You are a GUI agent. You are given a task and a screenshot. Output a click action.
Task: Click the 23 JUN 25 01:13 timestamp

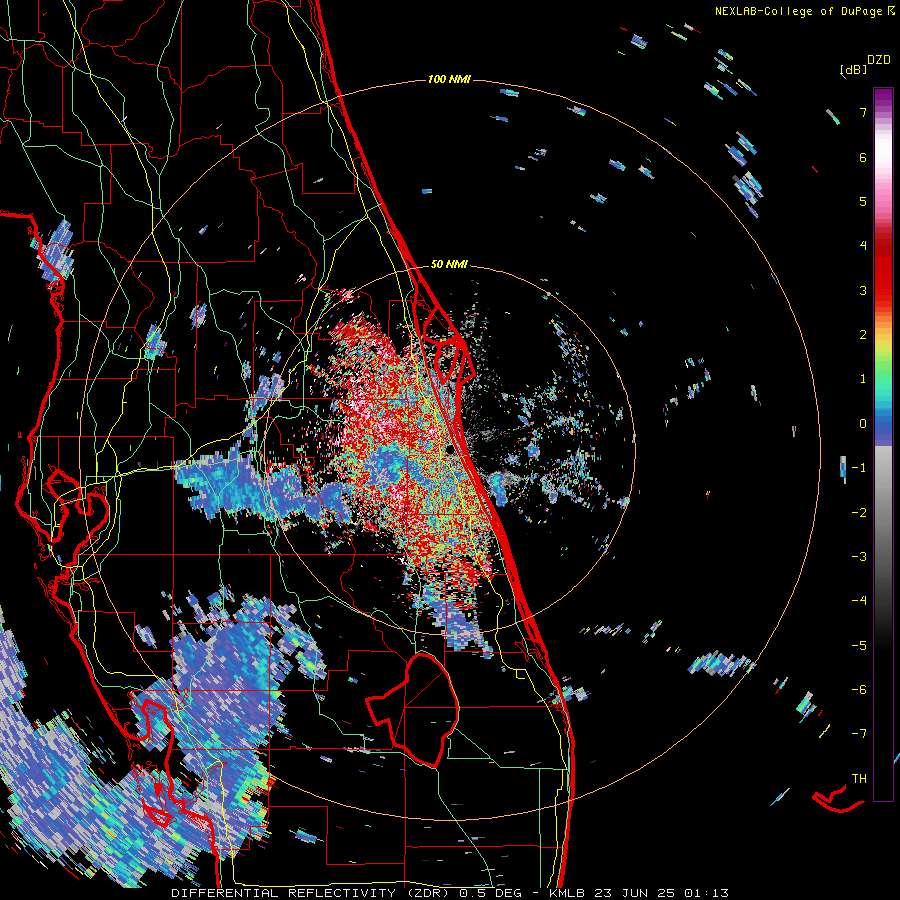(x=662, y=893)
